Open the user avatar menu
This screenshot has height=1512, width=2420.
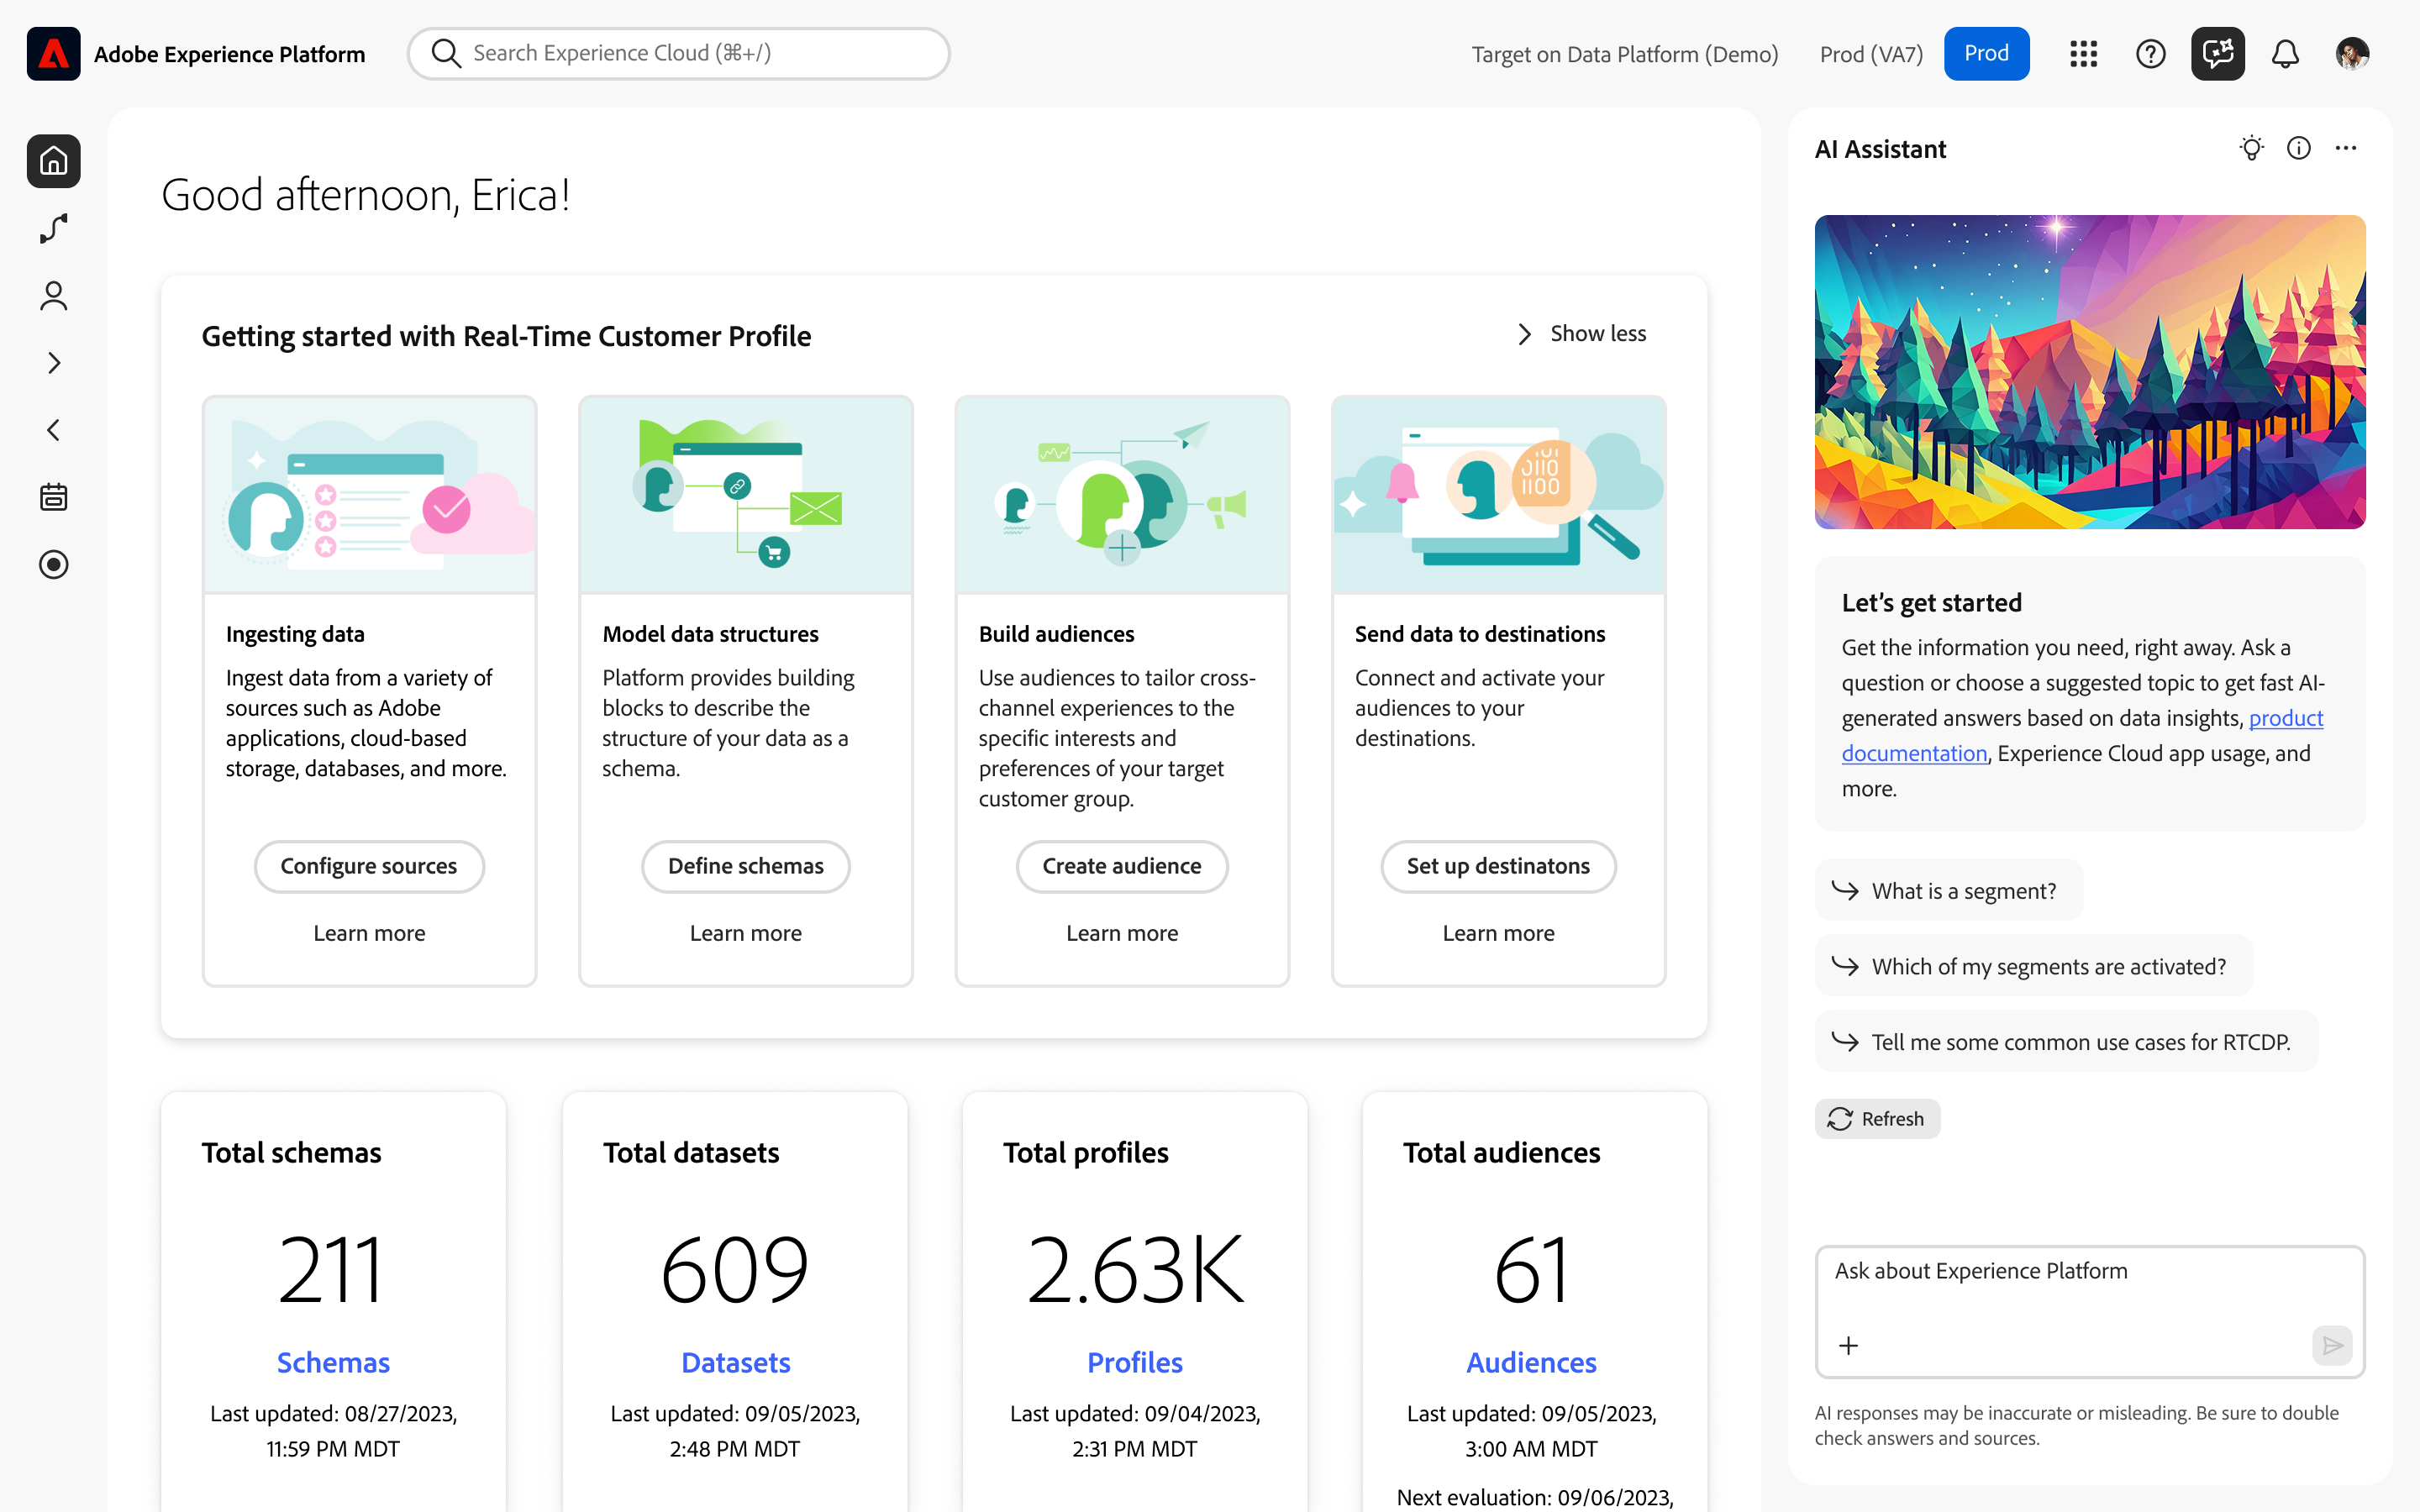tap(2352, 54)
